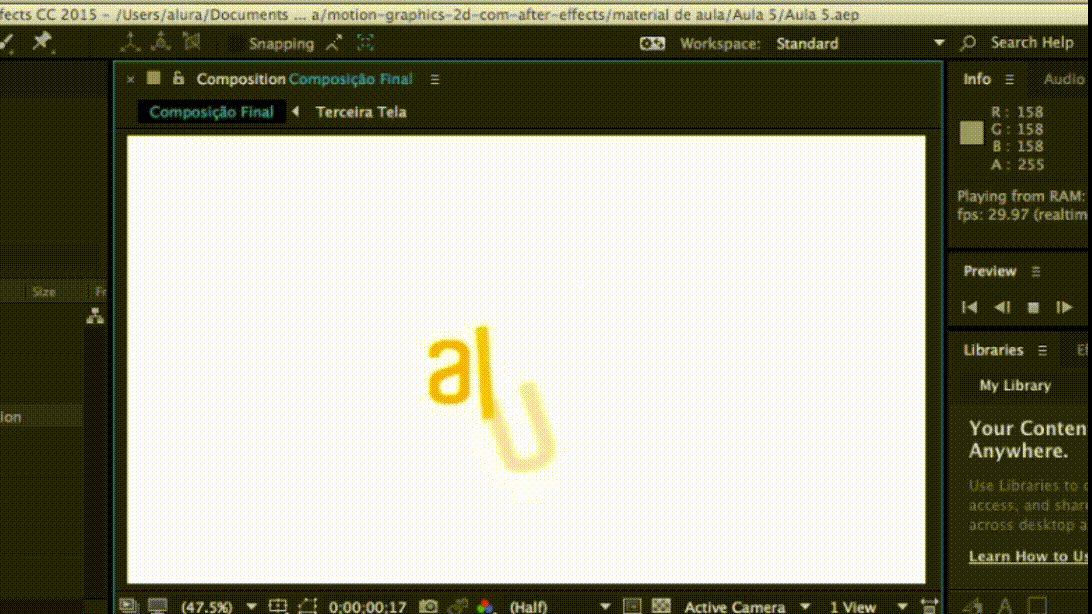Click the Info panel color swatch
The image size is (1092, 614).
coord(971,133)
